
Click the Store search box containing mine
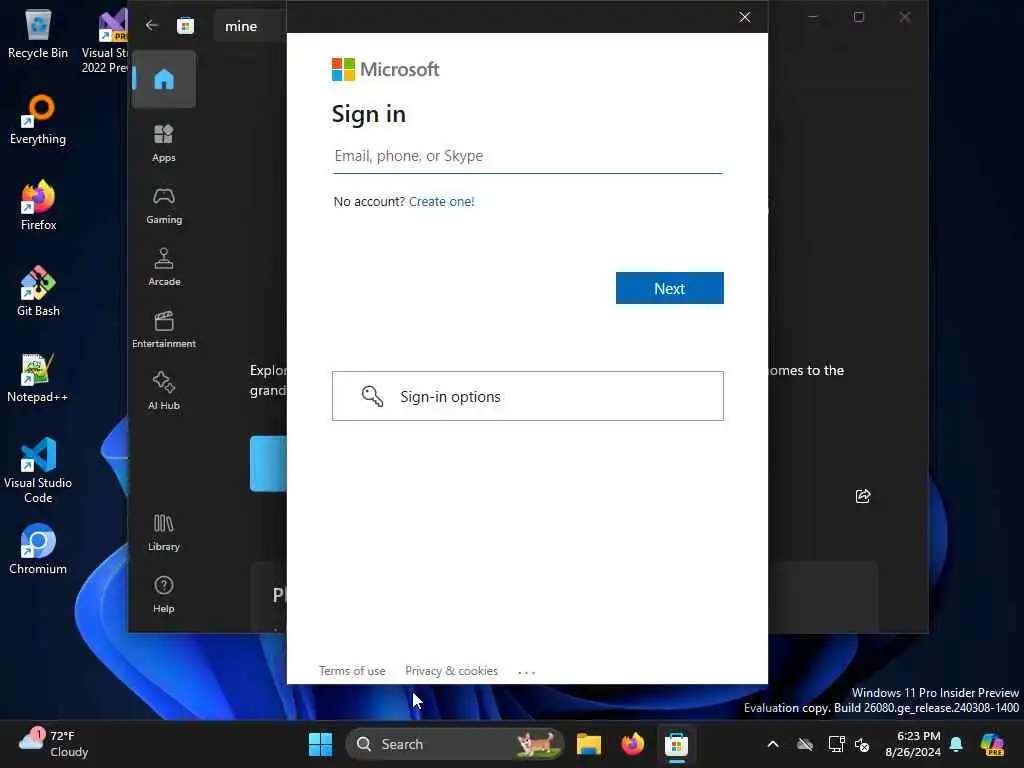pyautogui.click(x=251, y=26)
